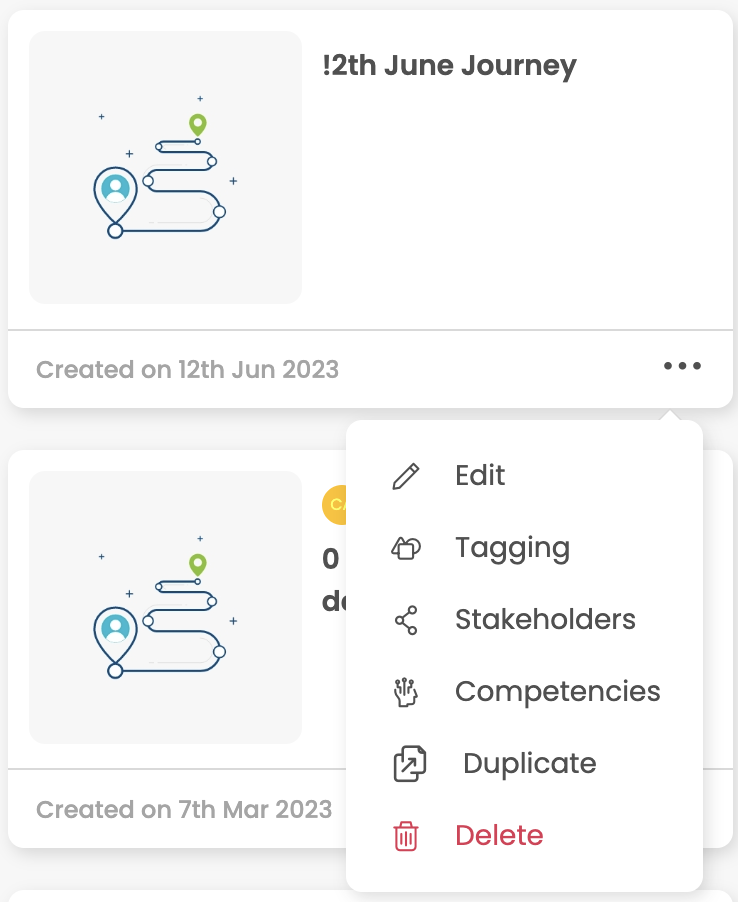Open the !2th June Journey title

[449, 66]
